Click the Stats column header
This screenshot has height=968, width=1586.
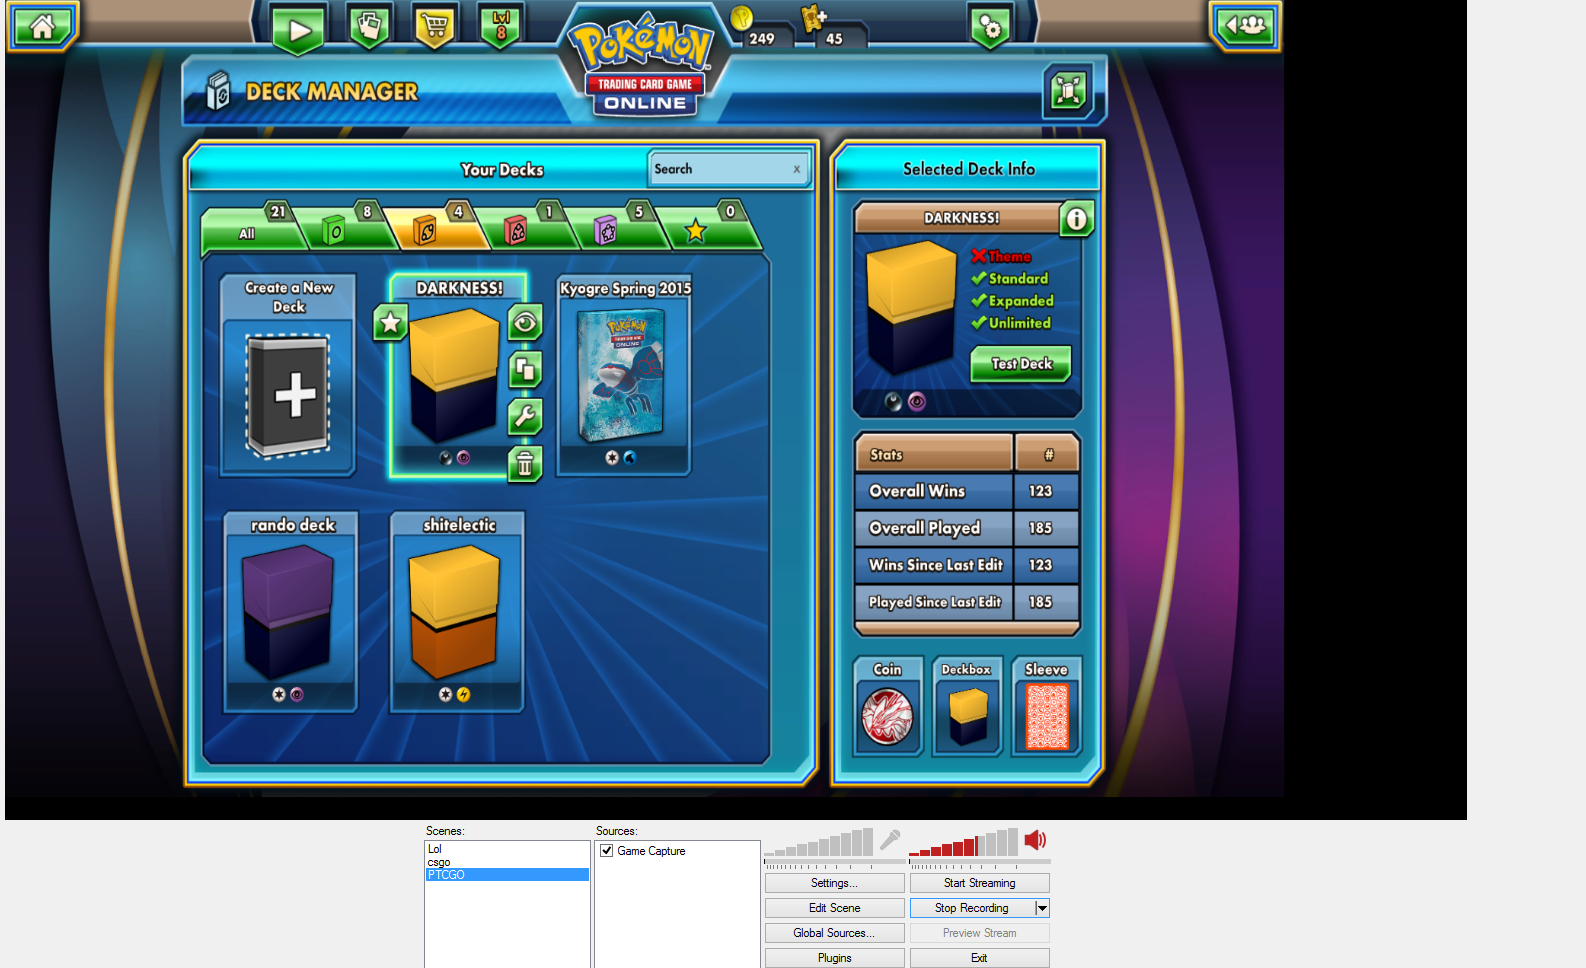[934, 454]
